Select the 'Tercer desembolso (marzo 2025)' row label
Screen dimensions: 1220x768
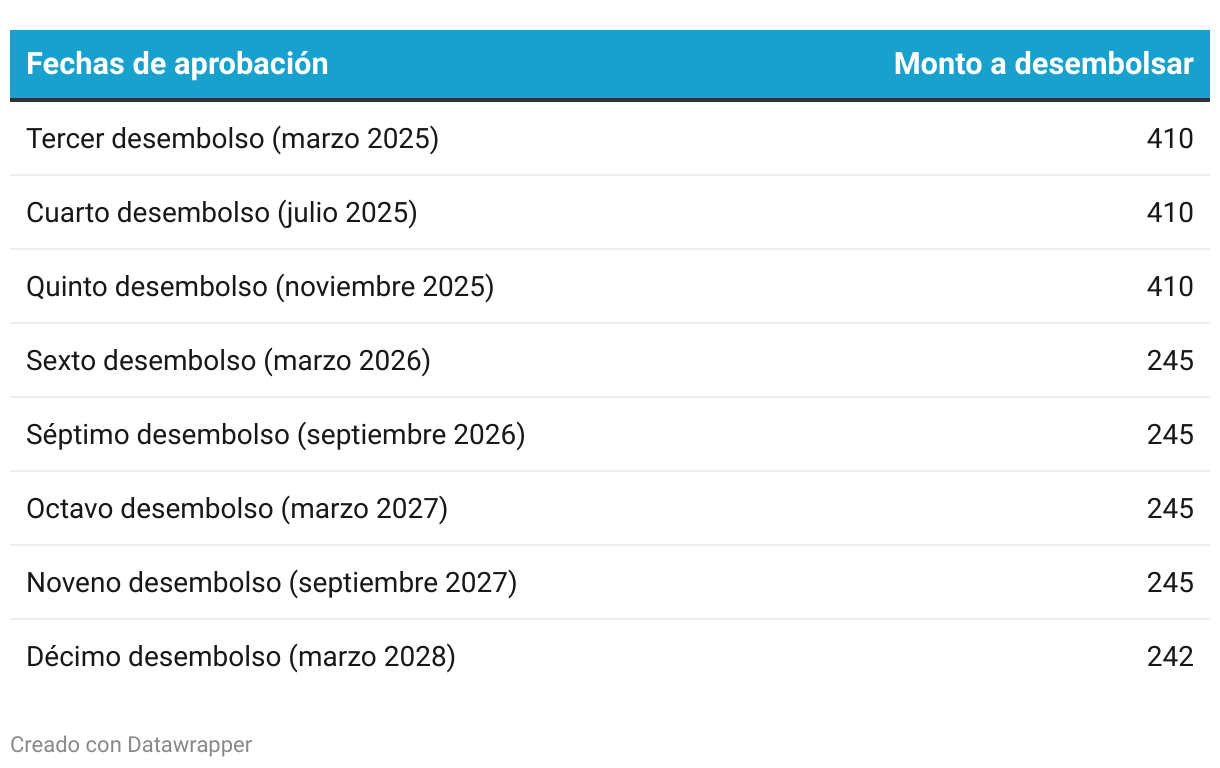tap(233, 138)
